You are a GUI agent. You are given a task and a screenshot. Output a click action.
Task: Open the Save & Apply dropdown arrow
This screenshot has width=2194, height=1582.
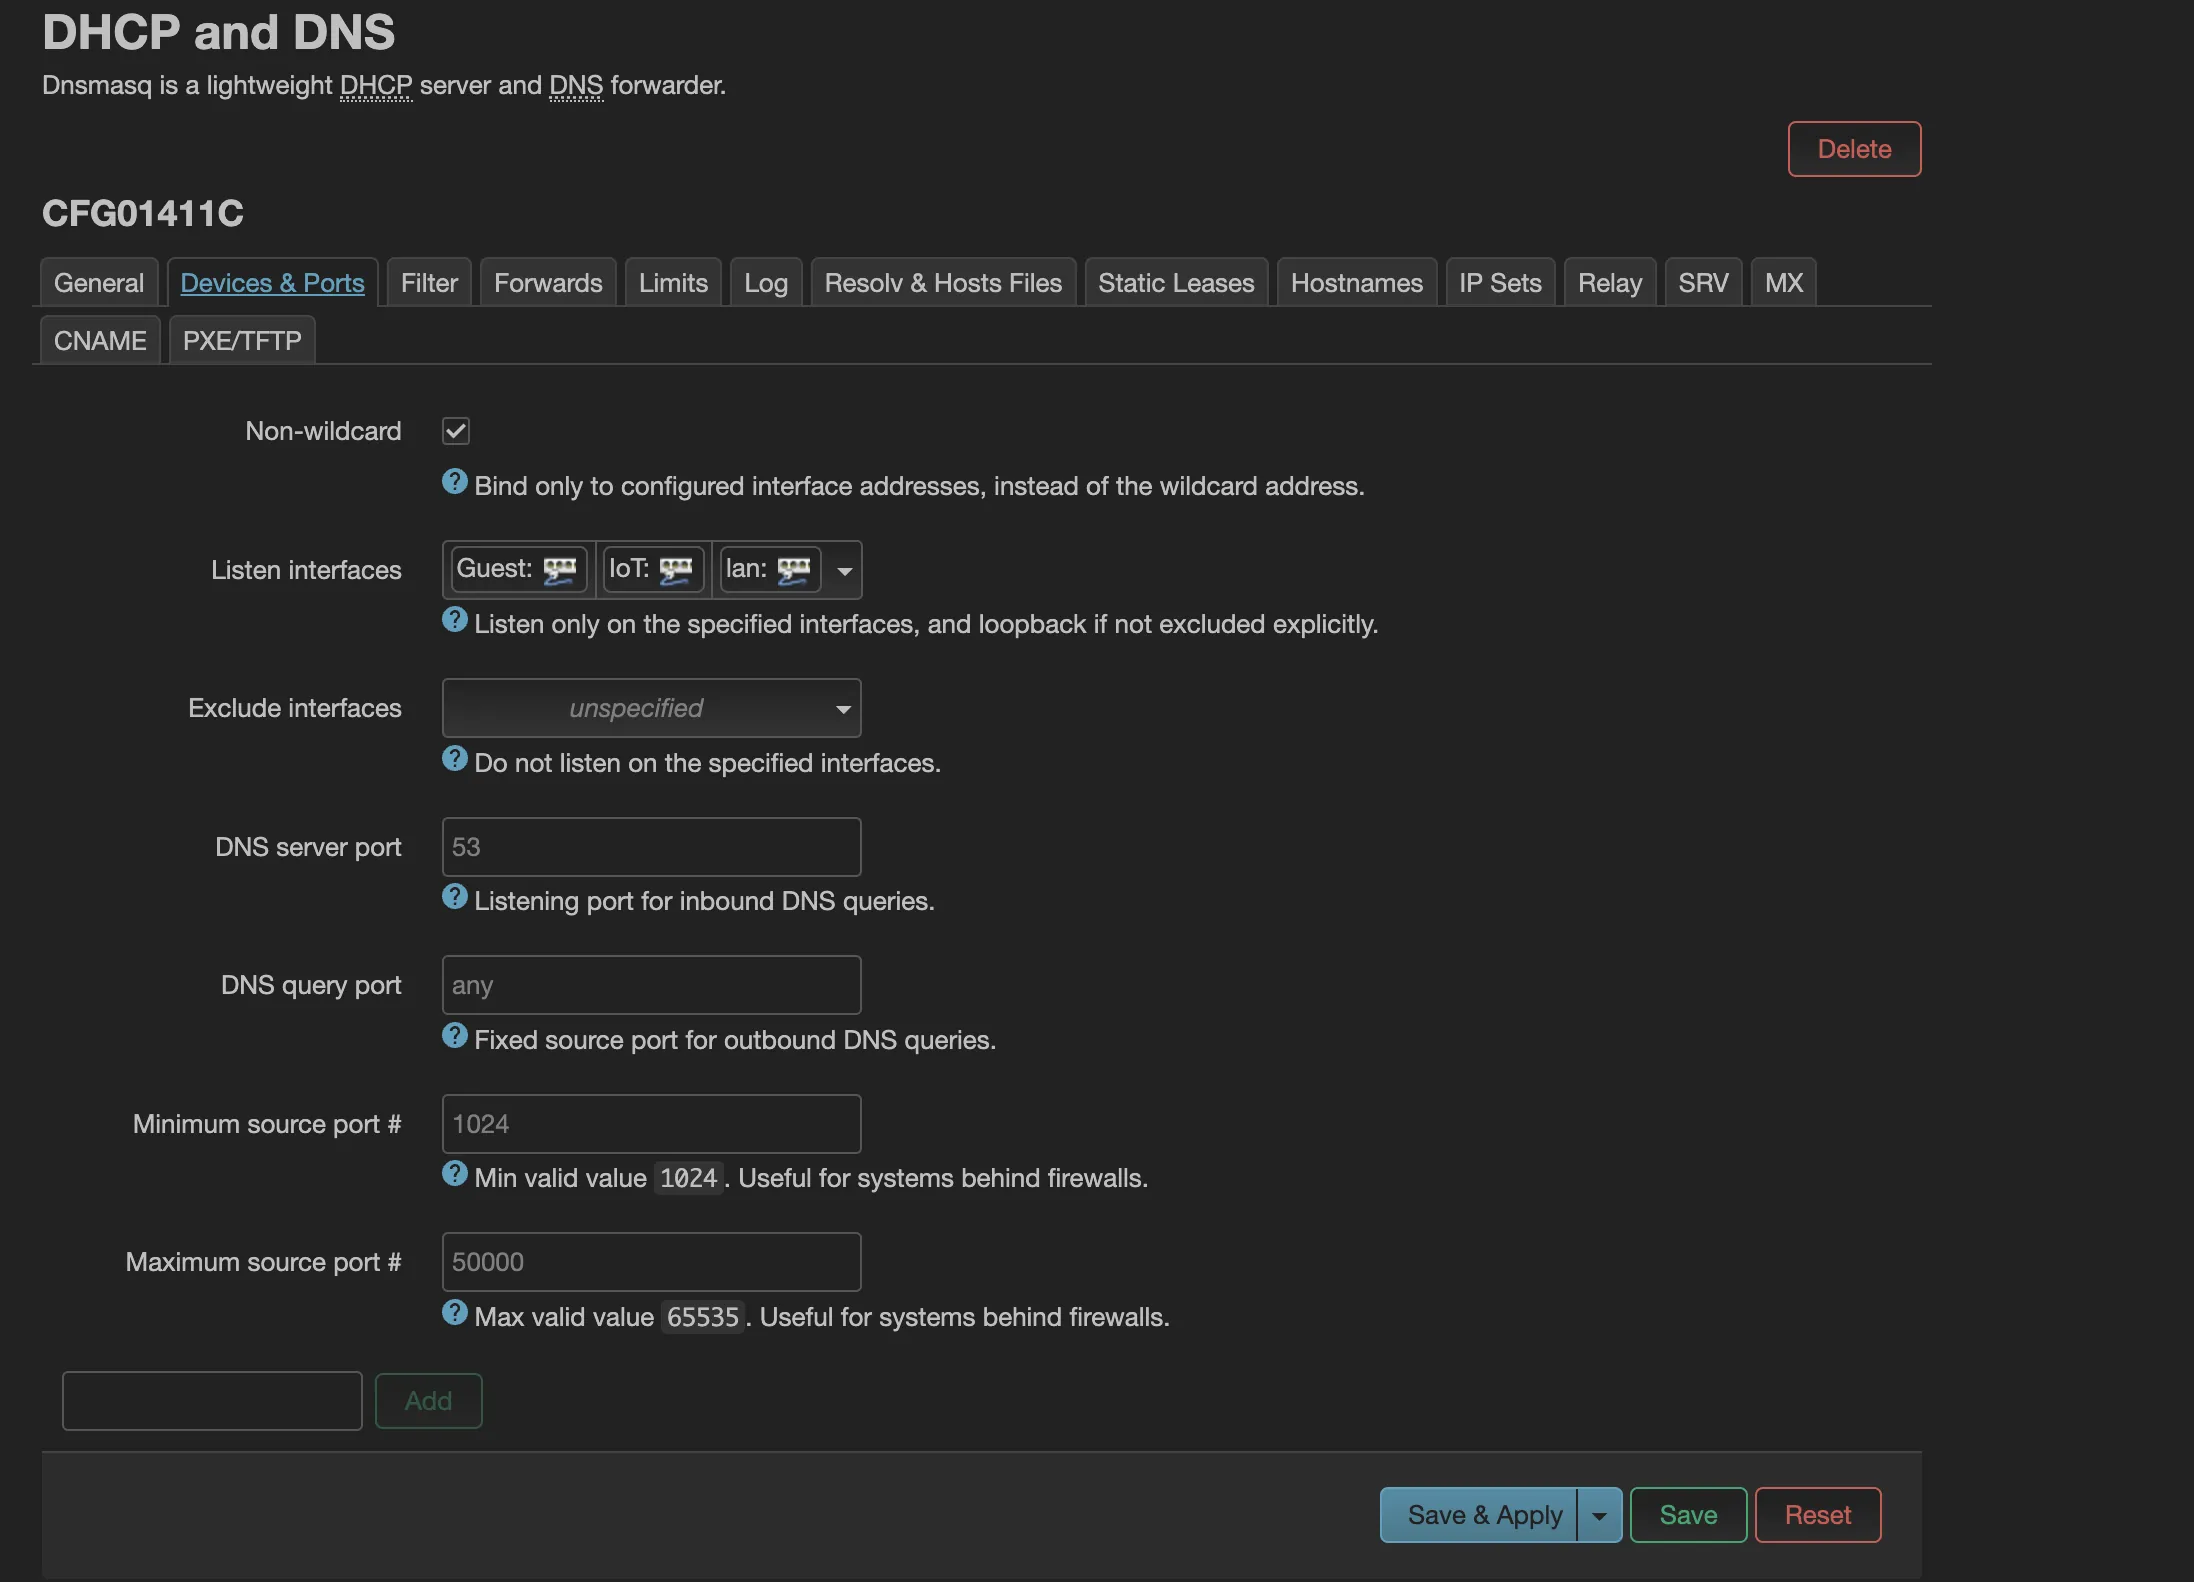click(x=1597, y=1514)
